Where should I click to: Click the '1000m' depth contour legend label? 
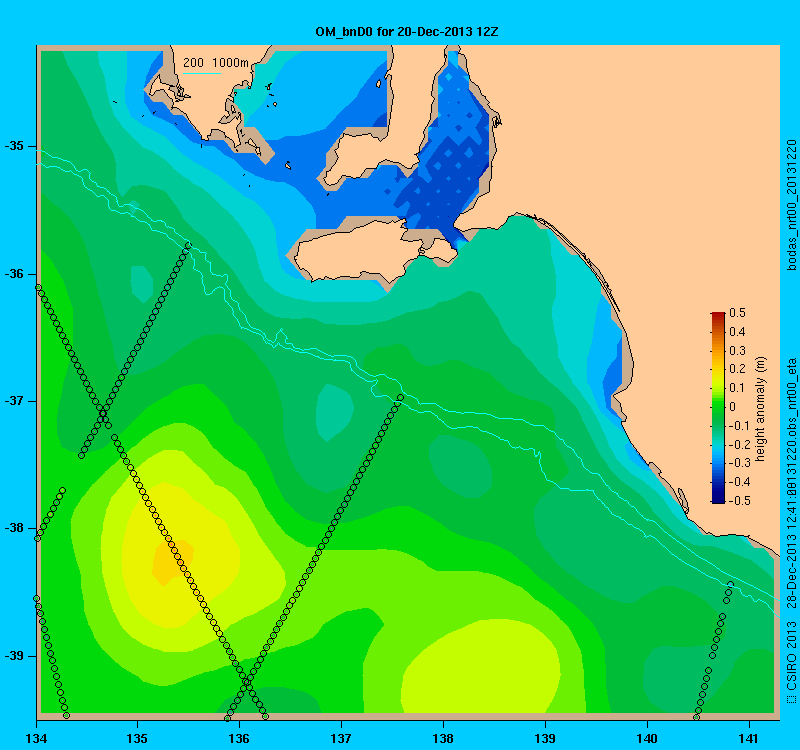[230, 63]
